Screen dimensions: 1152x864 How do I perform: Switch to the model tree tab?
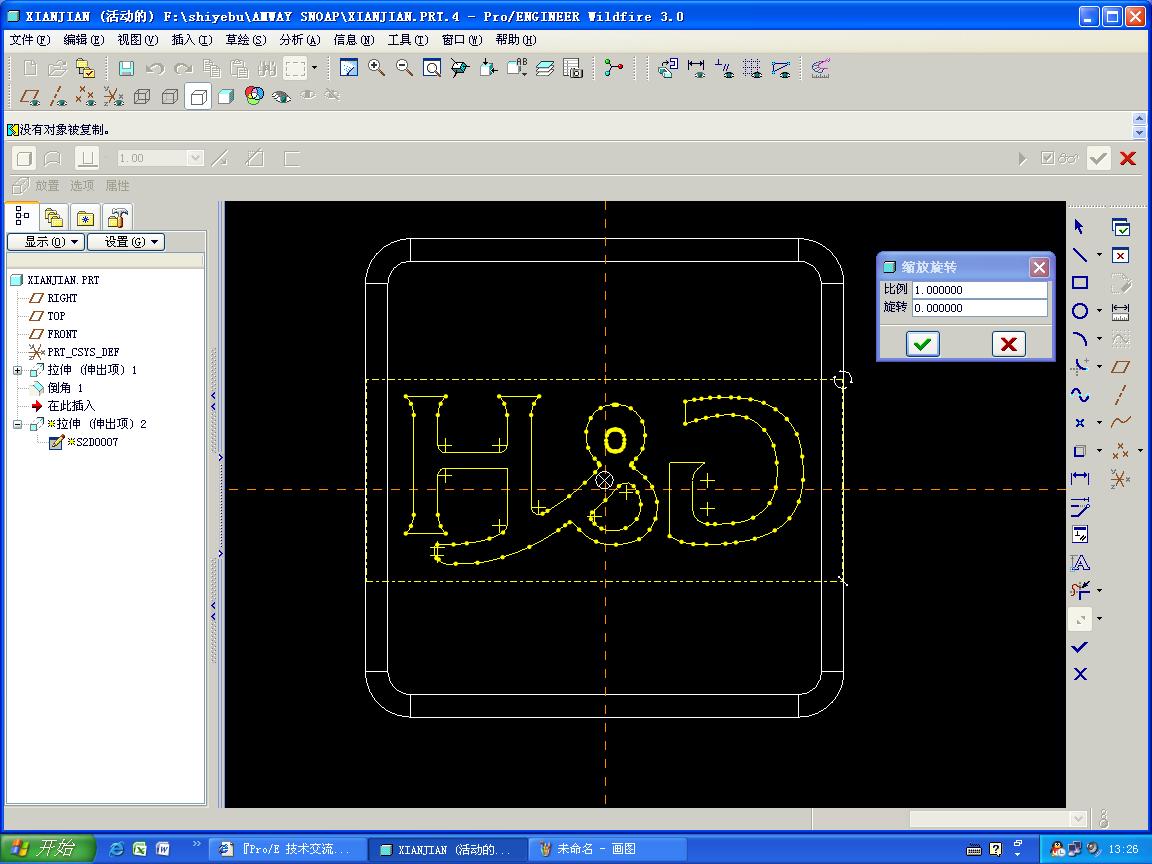point(22,216)
